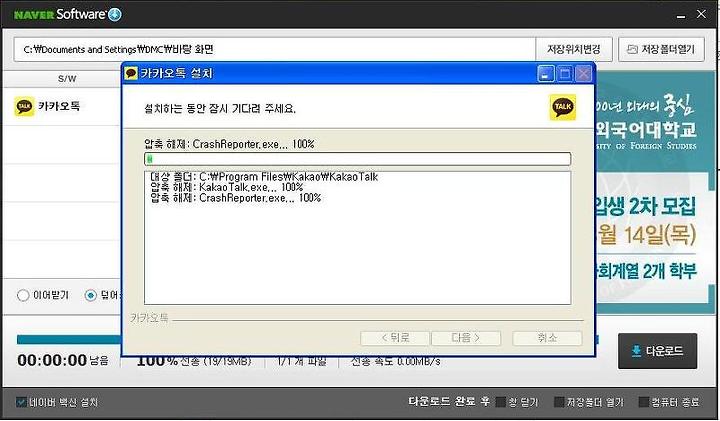This screenshot has height=421, width=720.
Task: Click the 저장위치변경 button
Action: click(x=574, y=49)
